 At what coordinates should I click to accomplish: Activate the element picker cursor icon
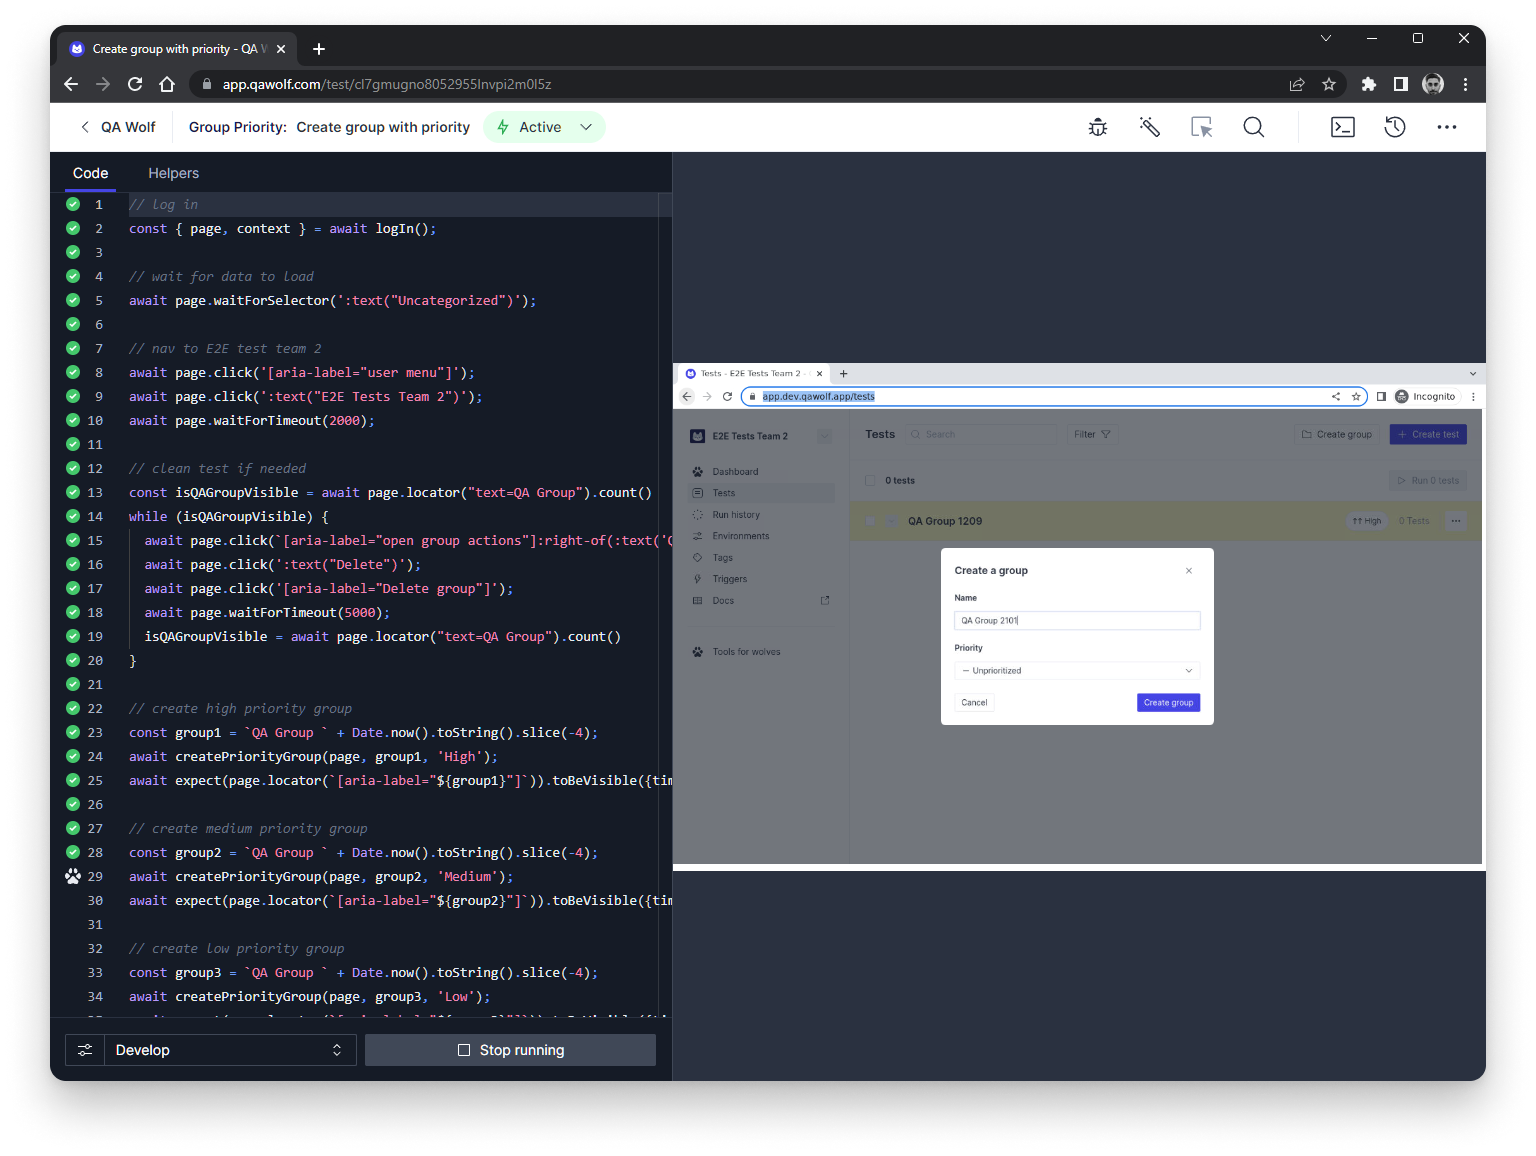tap(1202, 127)
